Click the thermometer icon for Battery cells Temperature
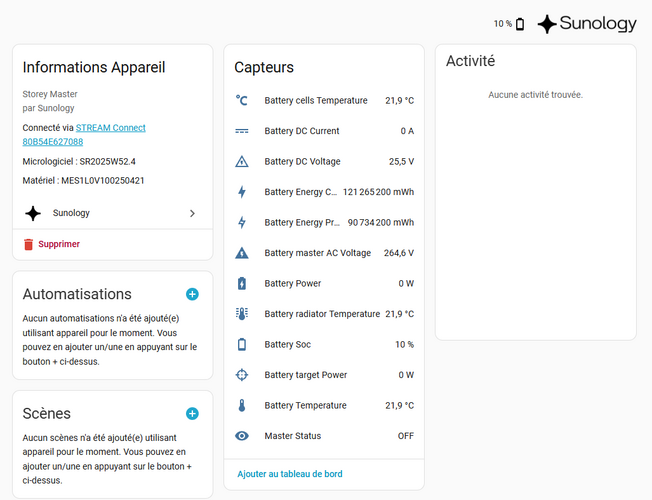The image size is (652, 500). point(242,100)
